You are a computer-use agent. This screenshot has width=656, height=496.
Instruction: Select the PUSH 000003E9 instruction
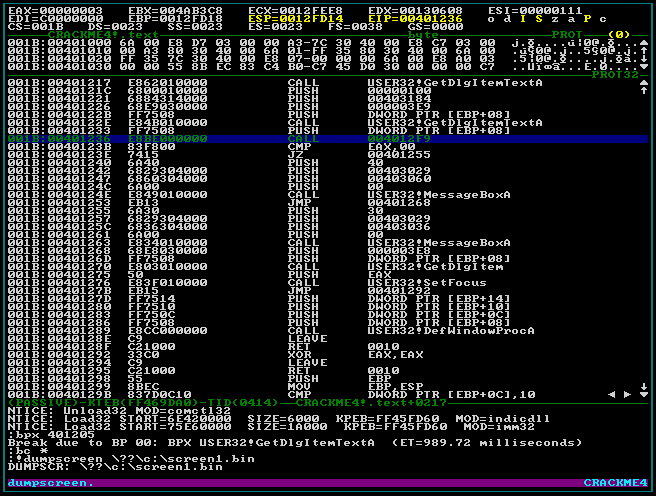[x=328, y=107]
